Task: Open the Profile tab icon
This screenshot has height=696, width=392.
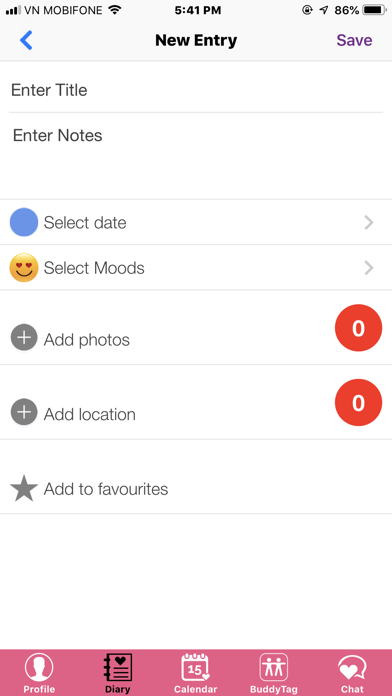Action: tap(39, 667)
